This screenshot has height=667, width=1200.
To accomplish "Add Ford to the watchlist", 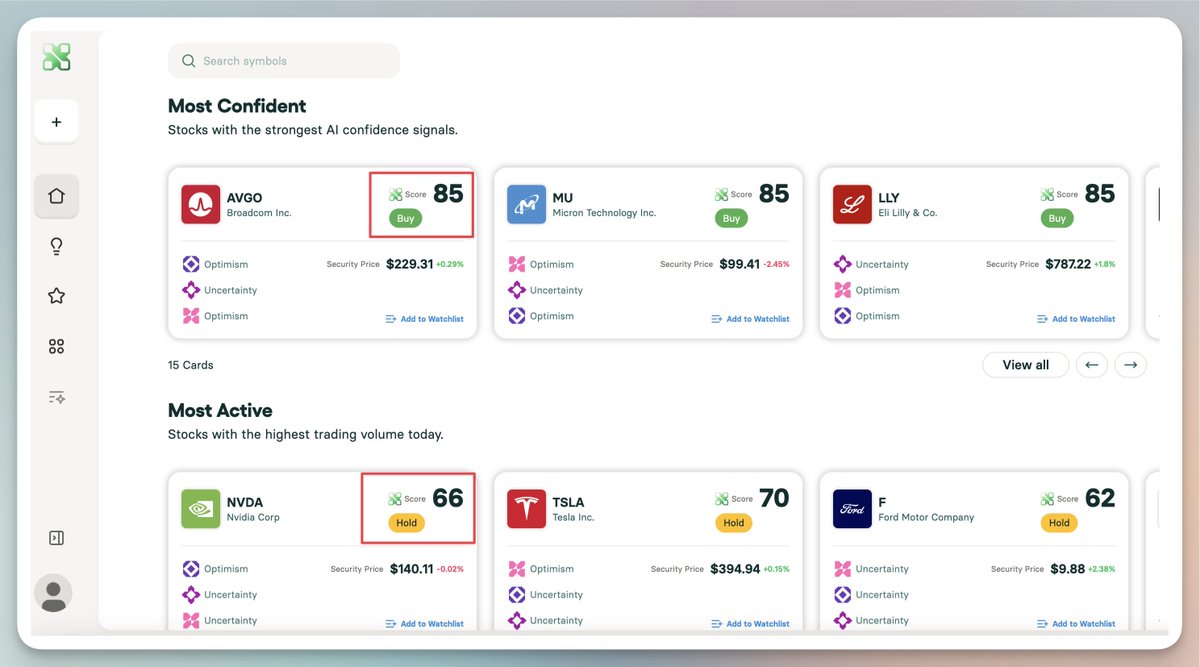I will [1076, 624].
